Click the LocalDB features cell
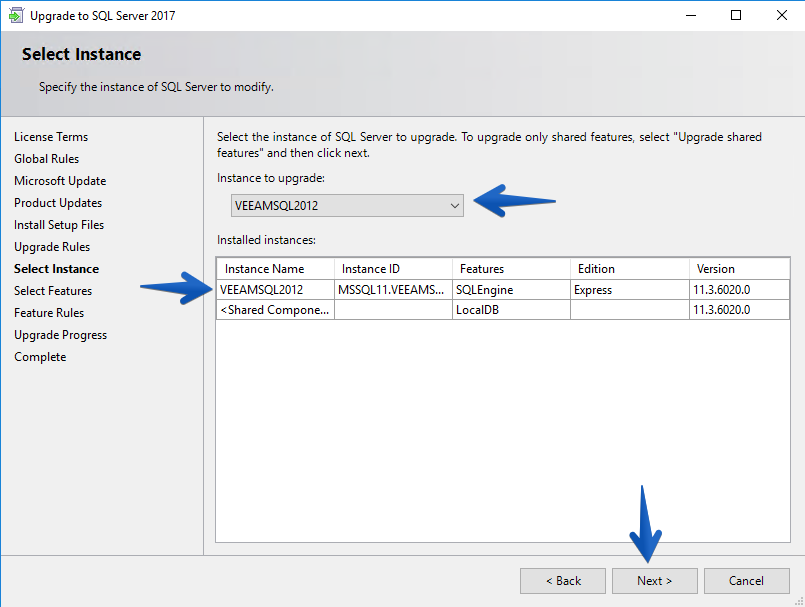The height and width of the screenshot is (607, 805). [x=511, y=310]
